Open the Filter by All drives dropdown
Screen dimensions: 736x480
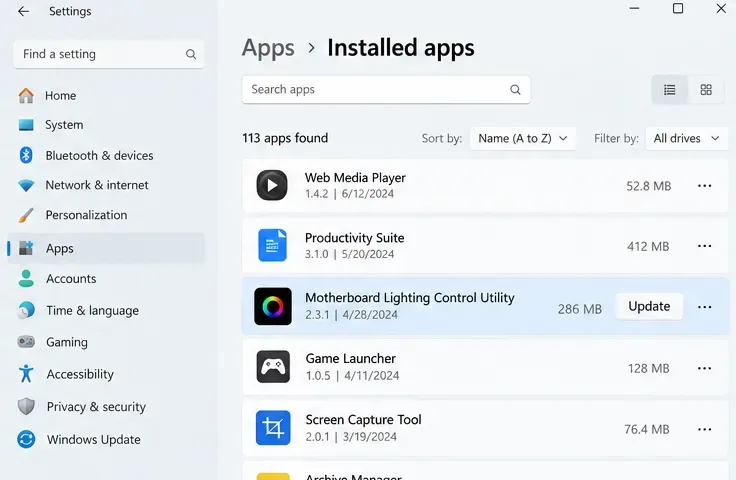point(687,138)
